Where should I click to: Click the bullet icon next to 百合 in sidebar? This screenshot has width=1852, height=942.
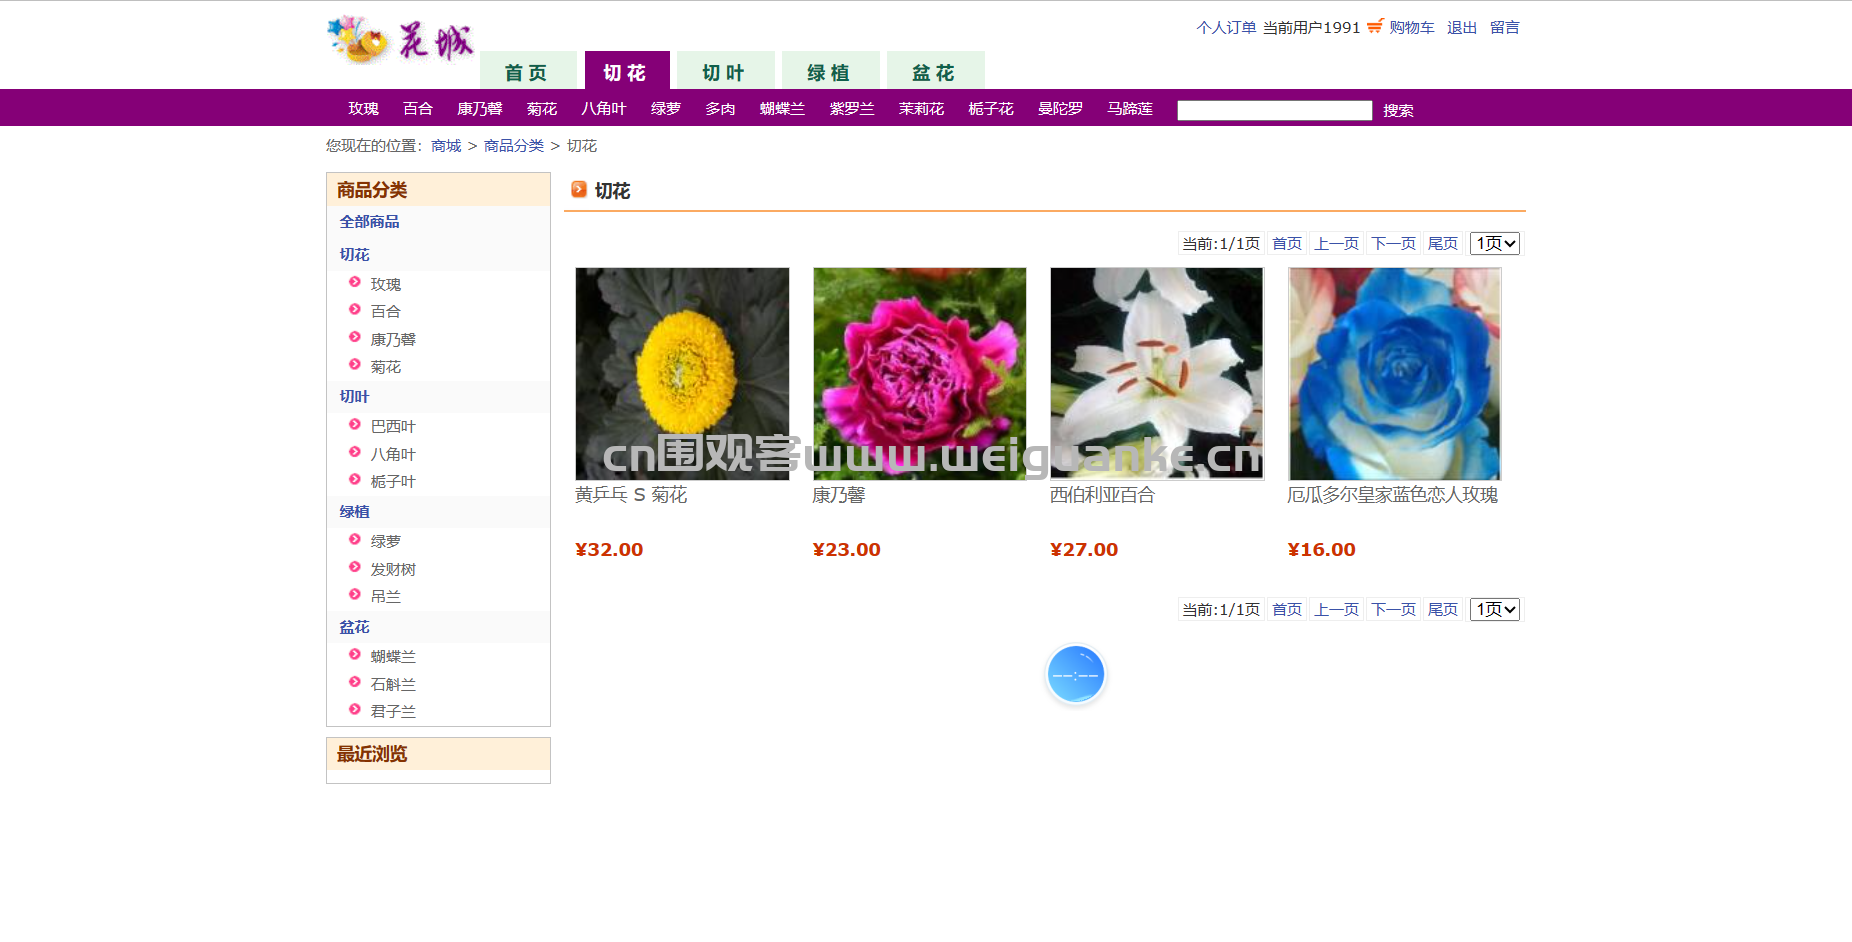pos(355,309)
